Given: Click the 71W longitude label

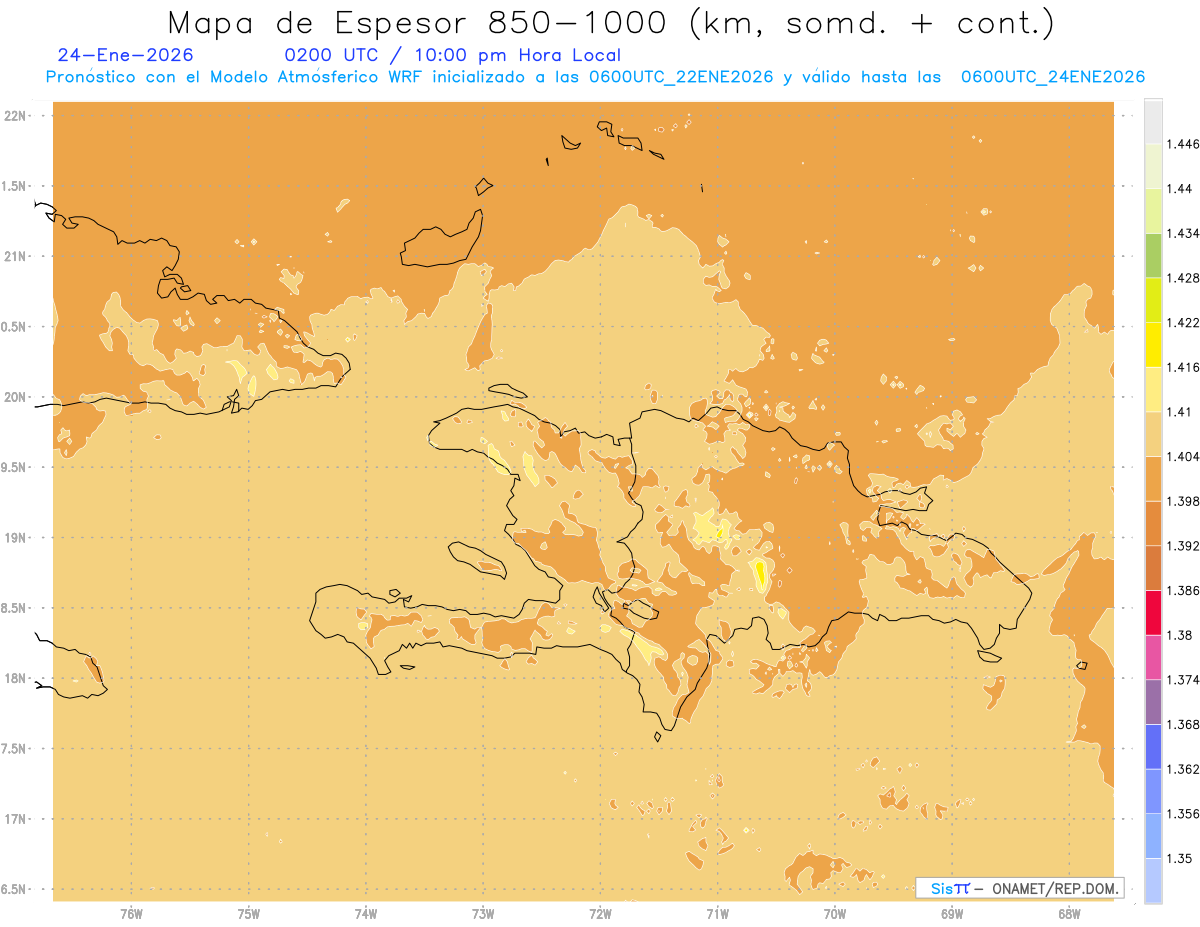Looking at the screenshot, I should pos(718,913).
